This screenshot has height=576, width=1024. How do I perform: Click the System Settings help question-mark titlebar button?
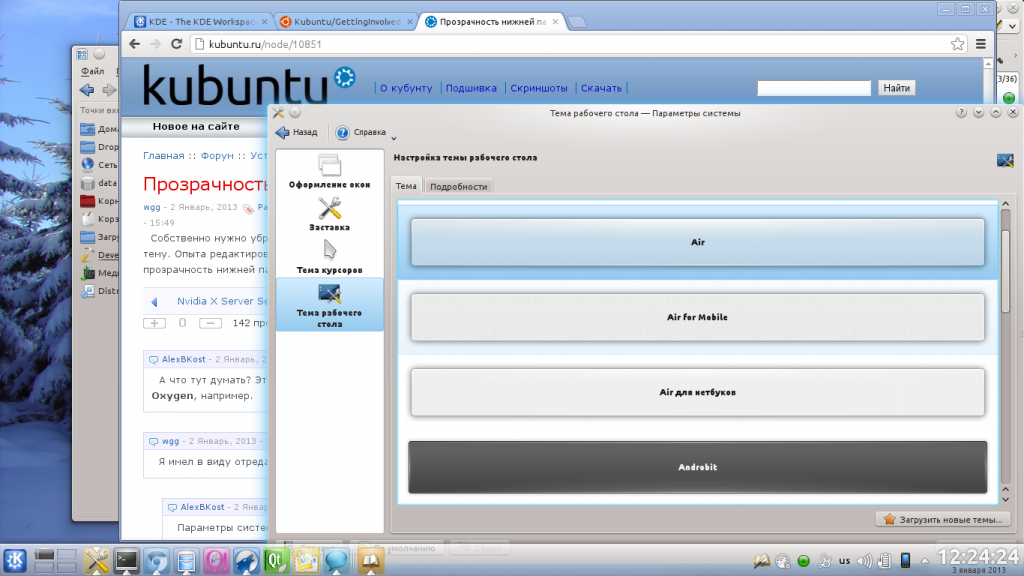(x=961, y=112)
